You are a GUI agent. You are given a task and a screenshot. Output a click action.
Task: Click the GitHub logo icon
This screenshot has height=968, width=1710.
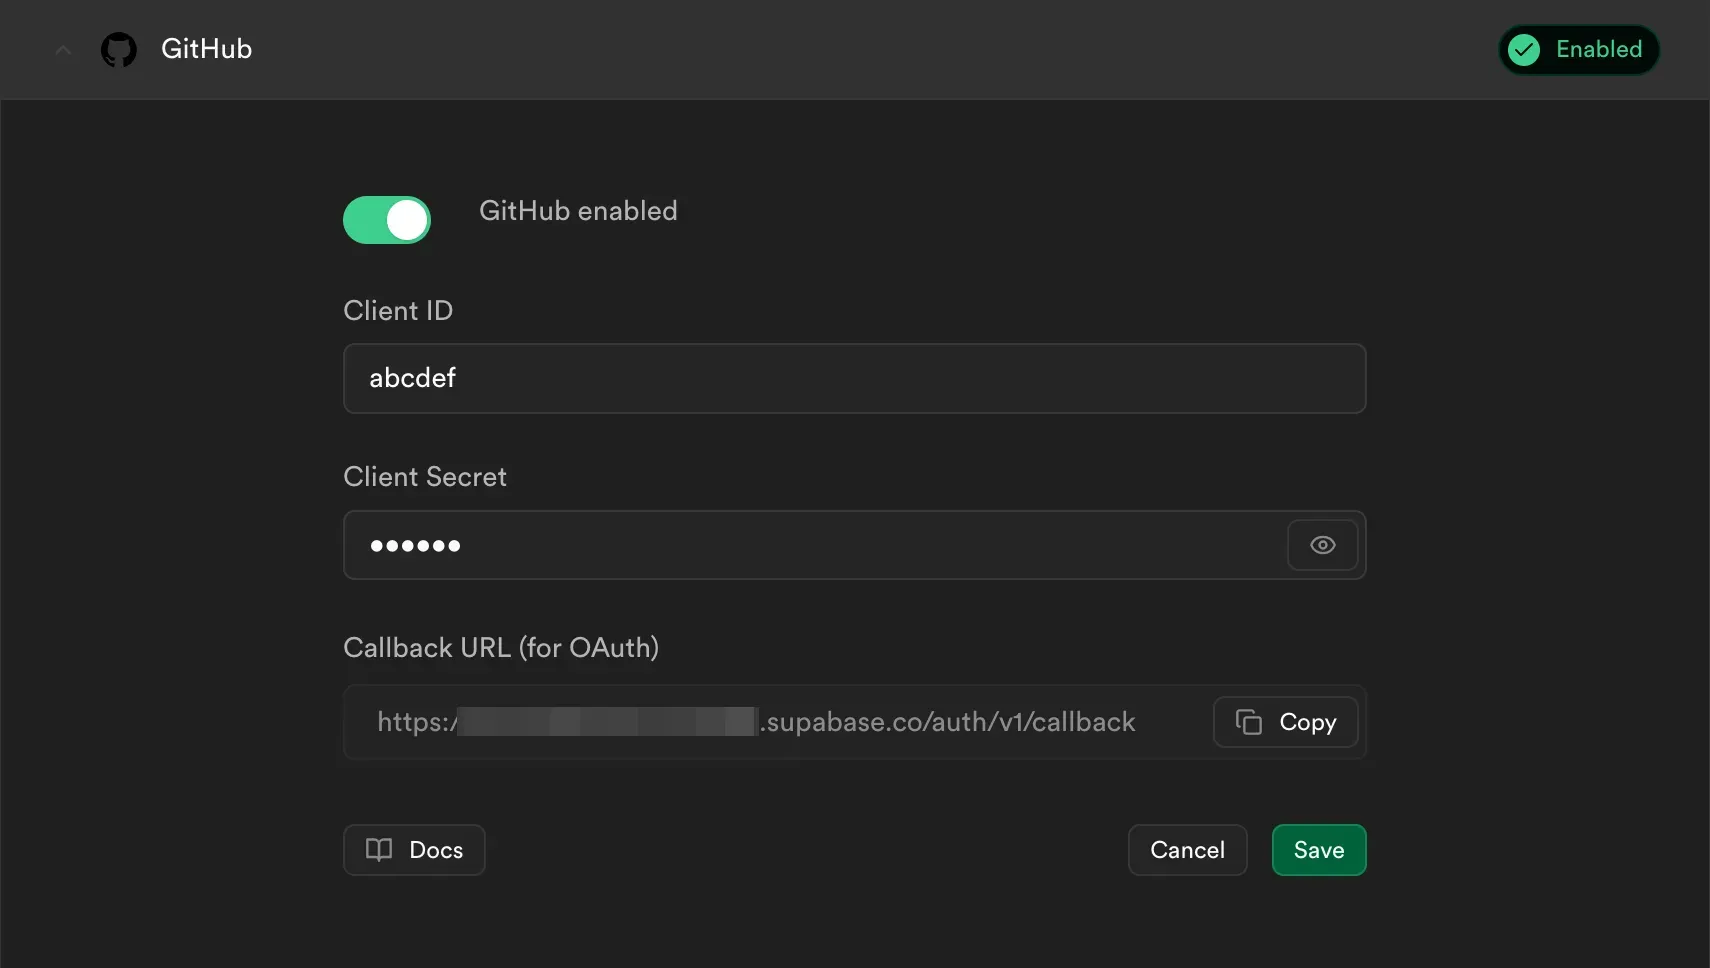119,49
